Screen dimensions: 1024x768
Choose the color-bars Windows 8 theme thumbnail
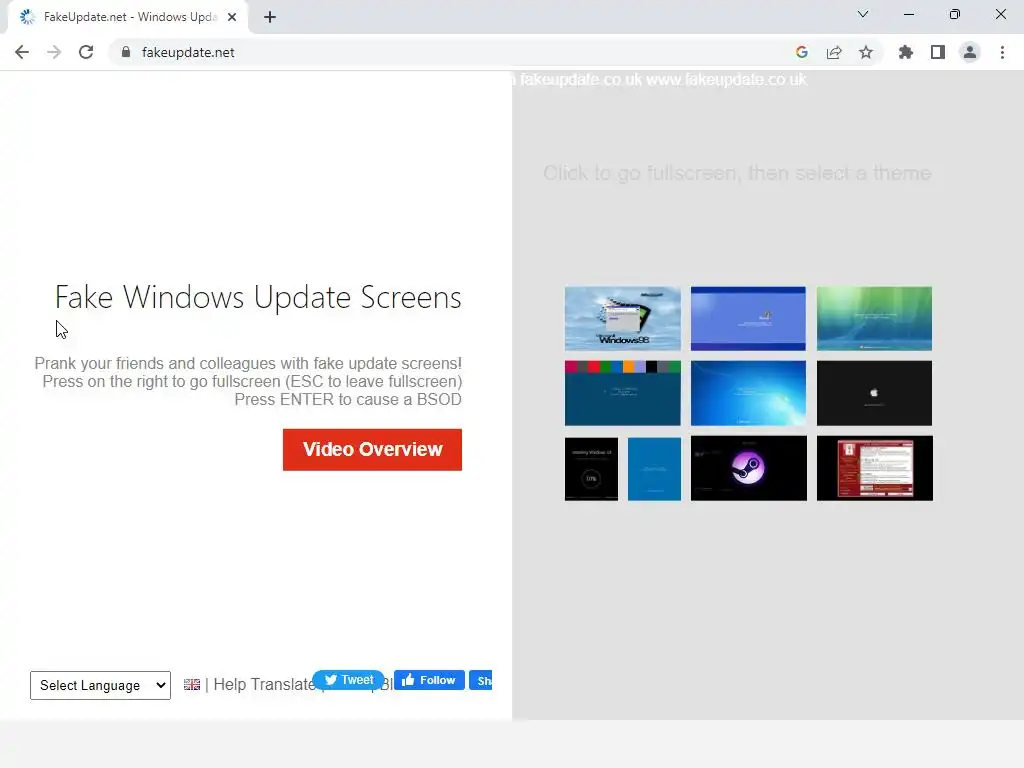coord(622,393)
